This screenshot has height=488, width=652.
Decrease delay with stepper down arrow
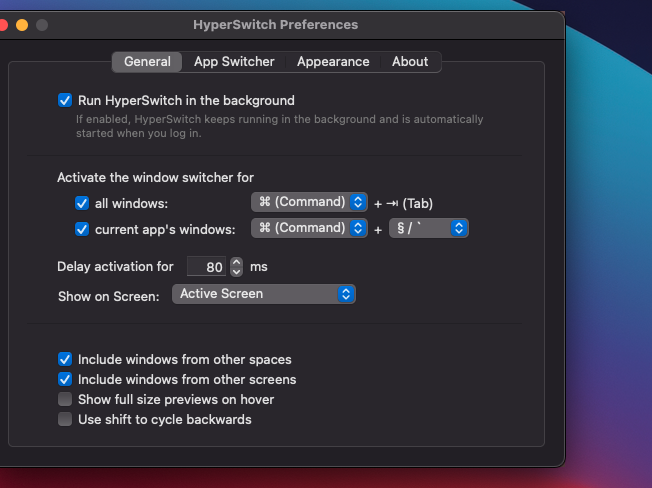[x=237, y=271]
